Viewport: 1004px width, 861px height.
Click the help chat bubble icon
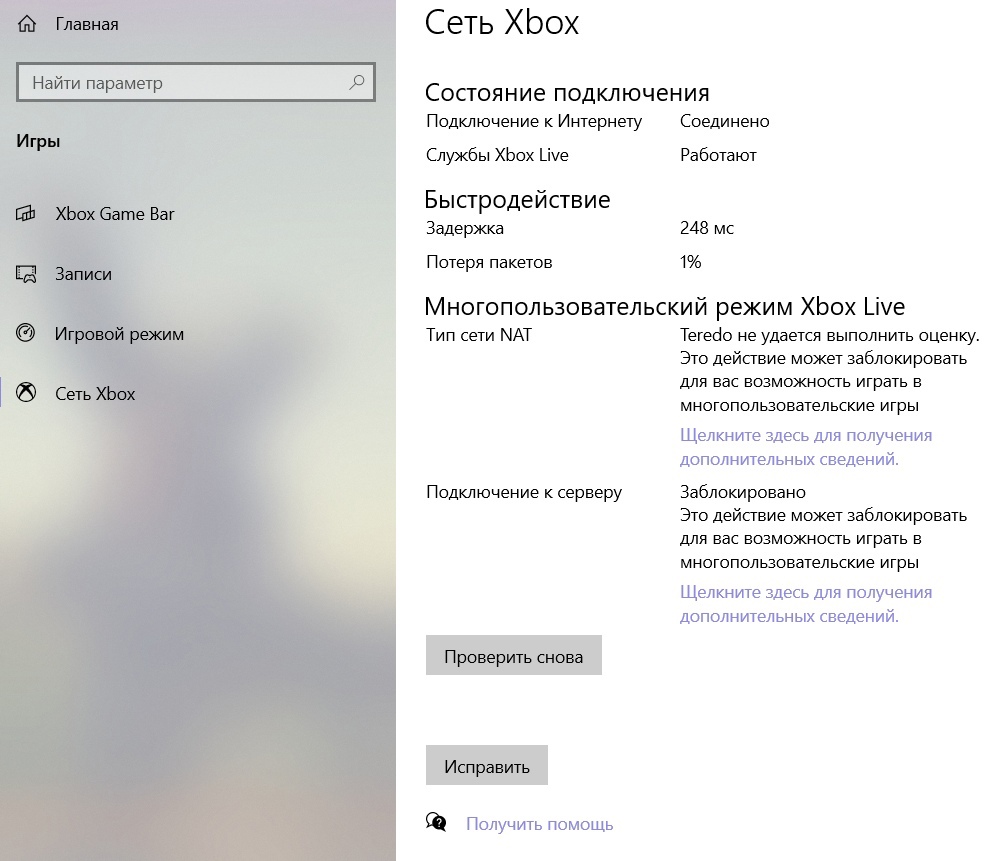pyautogui.click(x=436, y=823)
